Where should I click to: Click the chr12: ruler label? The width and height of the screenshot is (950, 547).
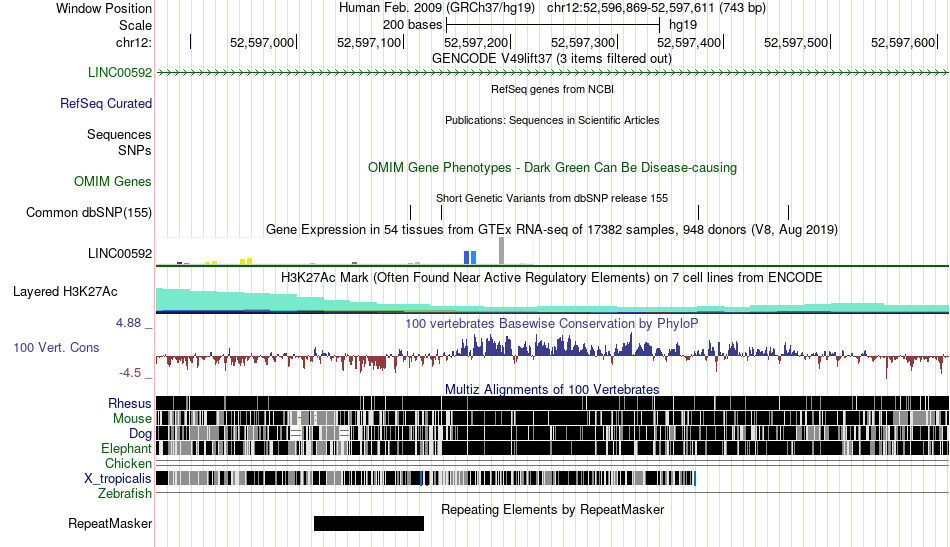pos(134,42)
